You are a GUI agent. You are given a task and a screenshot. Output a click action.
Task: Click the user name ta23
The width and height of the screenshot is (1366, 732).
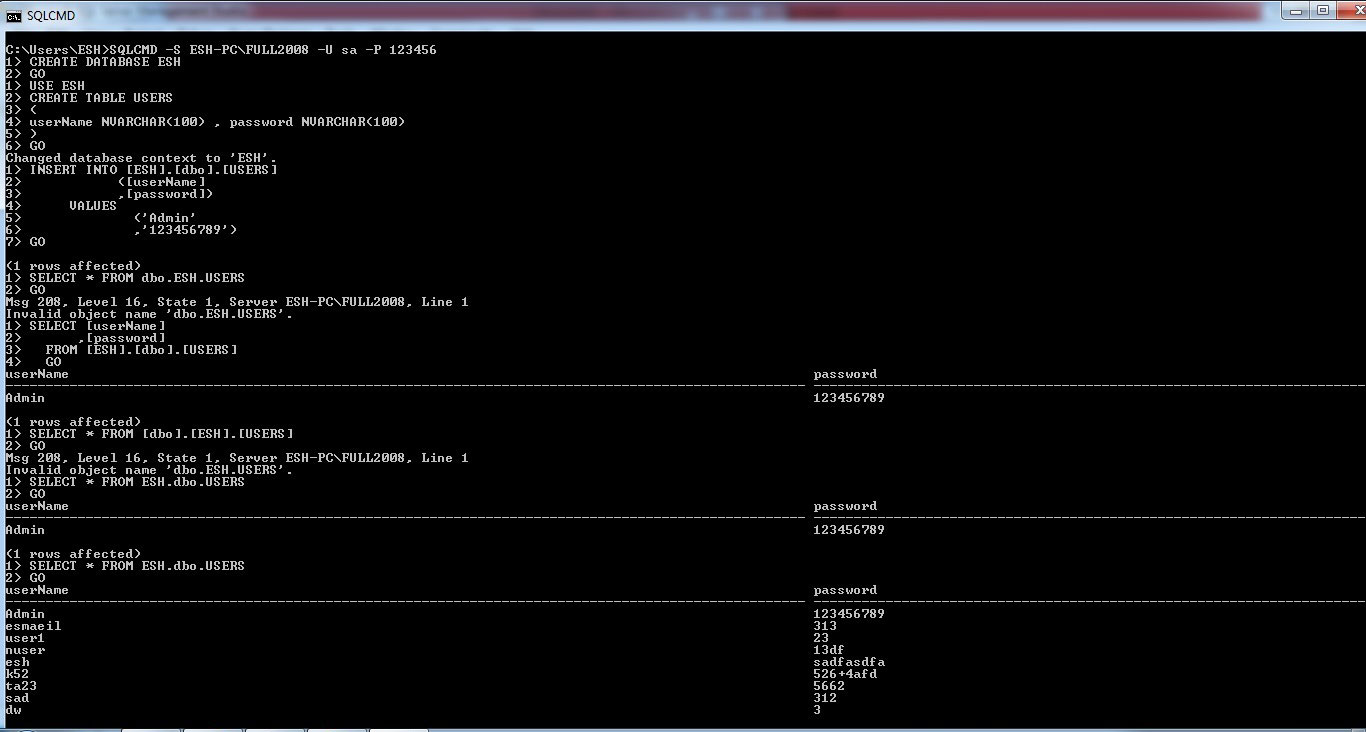[x=21, y=686]
